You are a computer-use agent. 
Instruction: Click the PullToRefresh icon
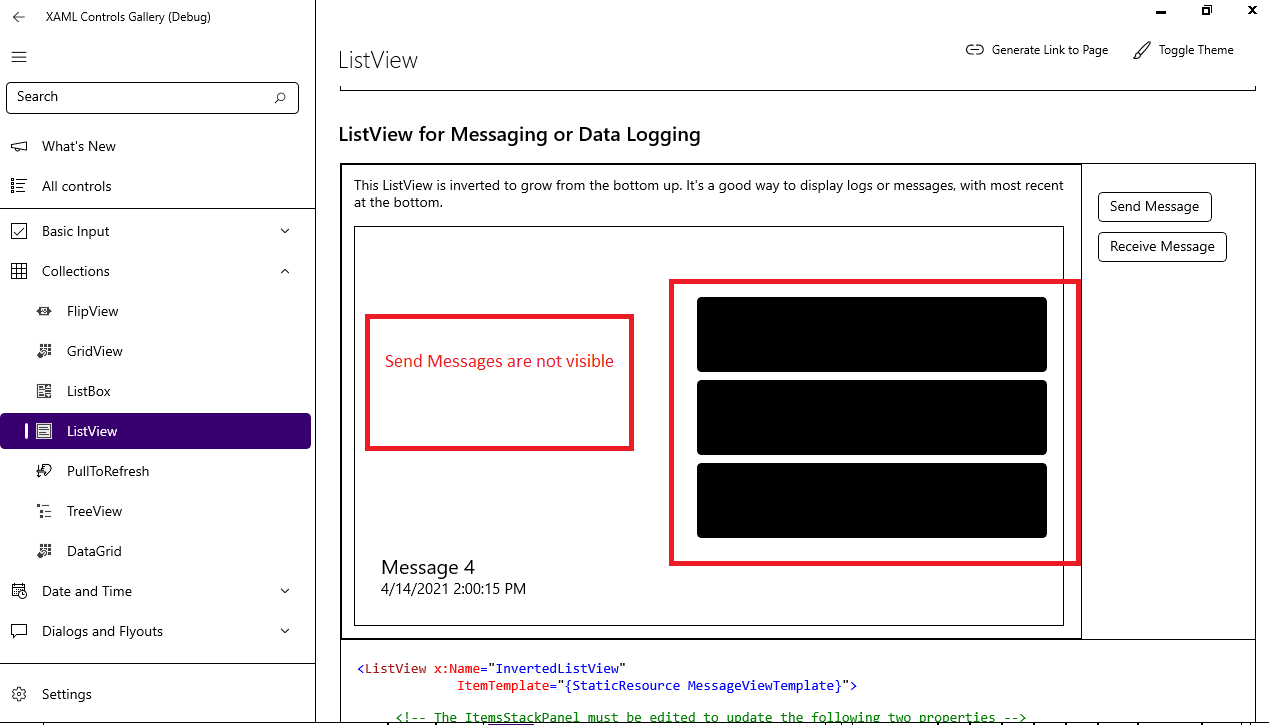(44, 471)
